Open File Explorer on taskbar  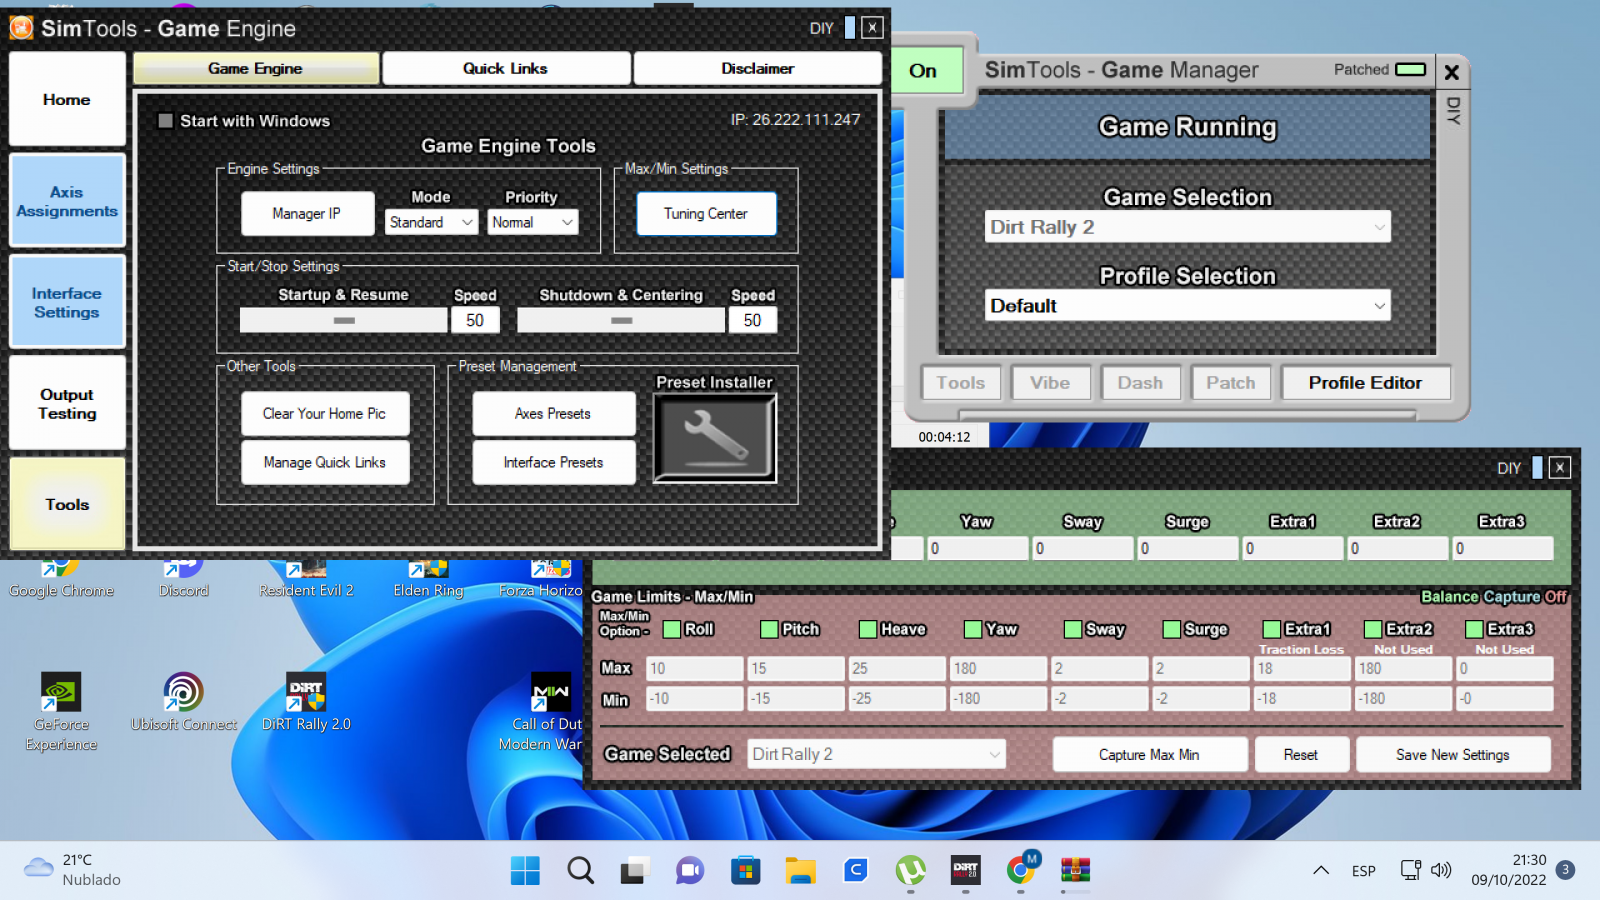pos(800,870)
